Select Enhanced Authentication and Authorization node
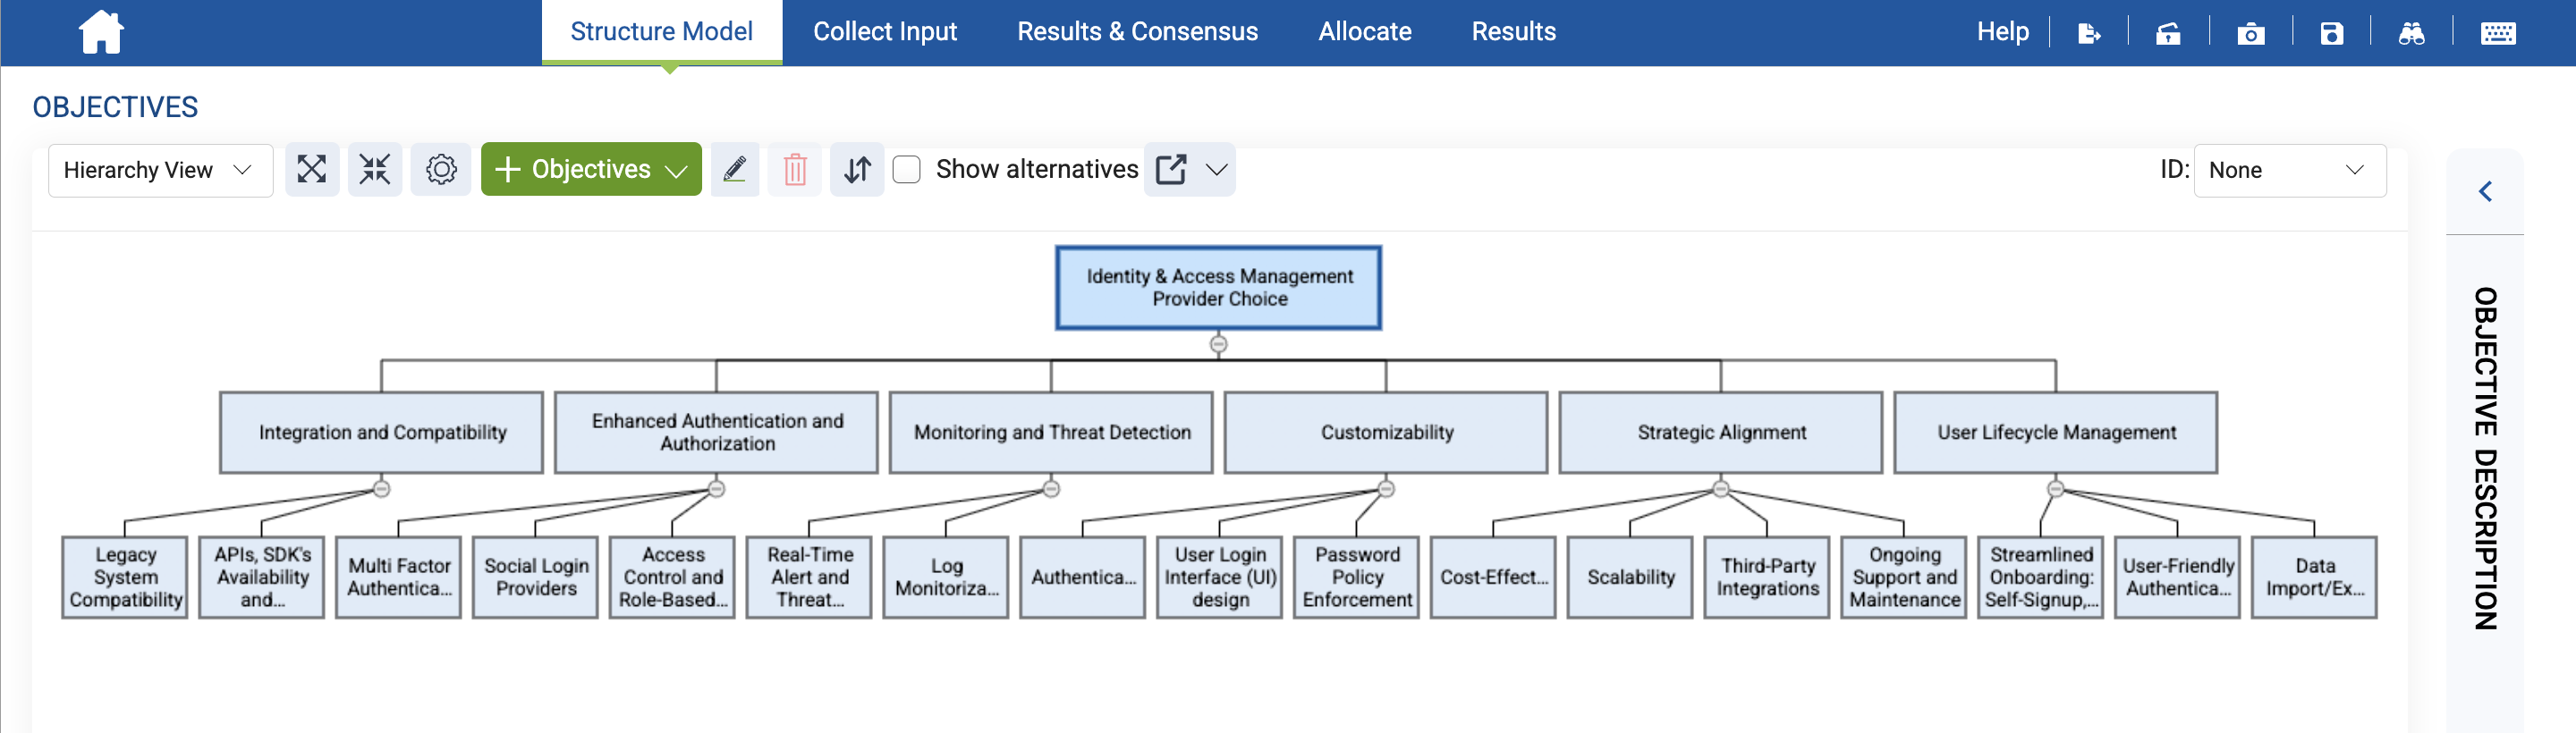Viewport: 2576px width, 733px height. [716, 432]
